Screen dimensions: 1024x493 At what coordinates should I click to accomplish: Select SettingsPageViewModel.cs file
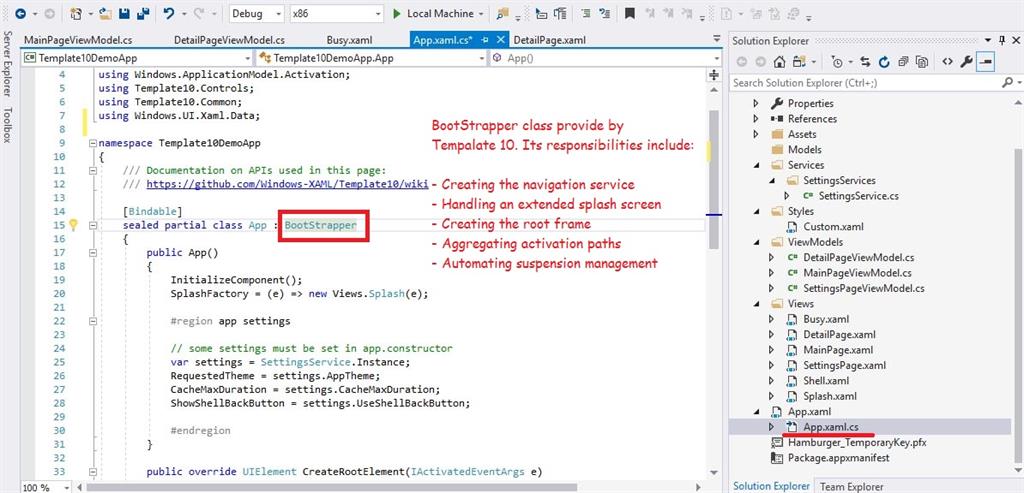click(x=863, y=288)
